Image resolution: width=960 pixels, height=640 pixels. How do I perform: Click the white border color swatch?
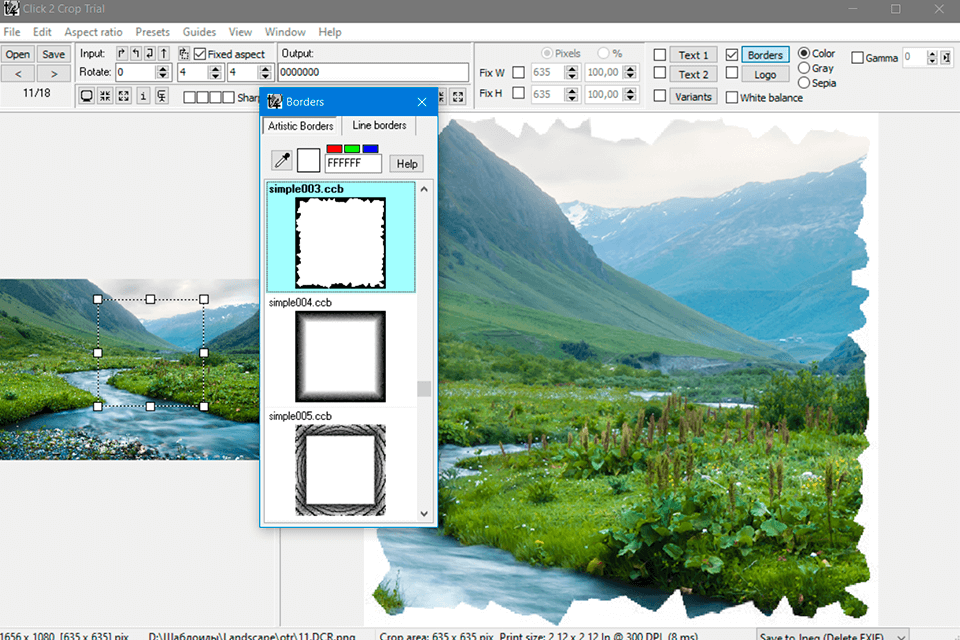(x=309, y=160)
